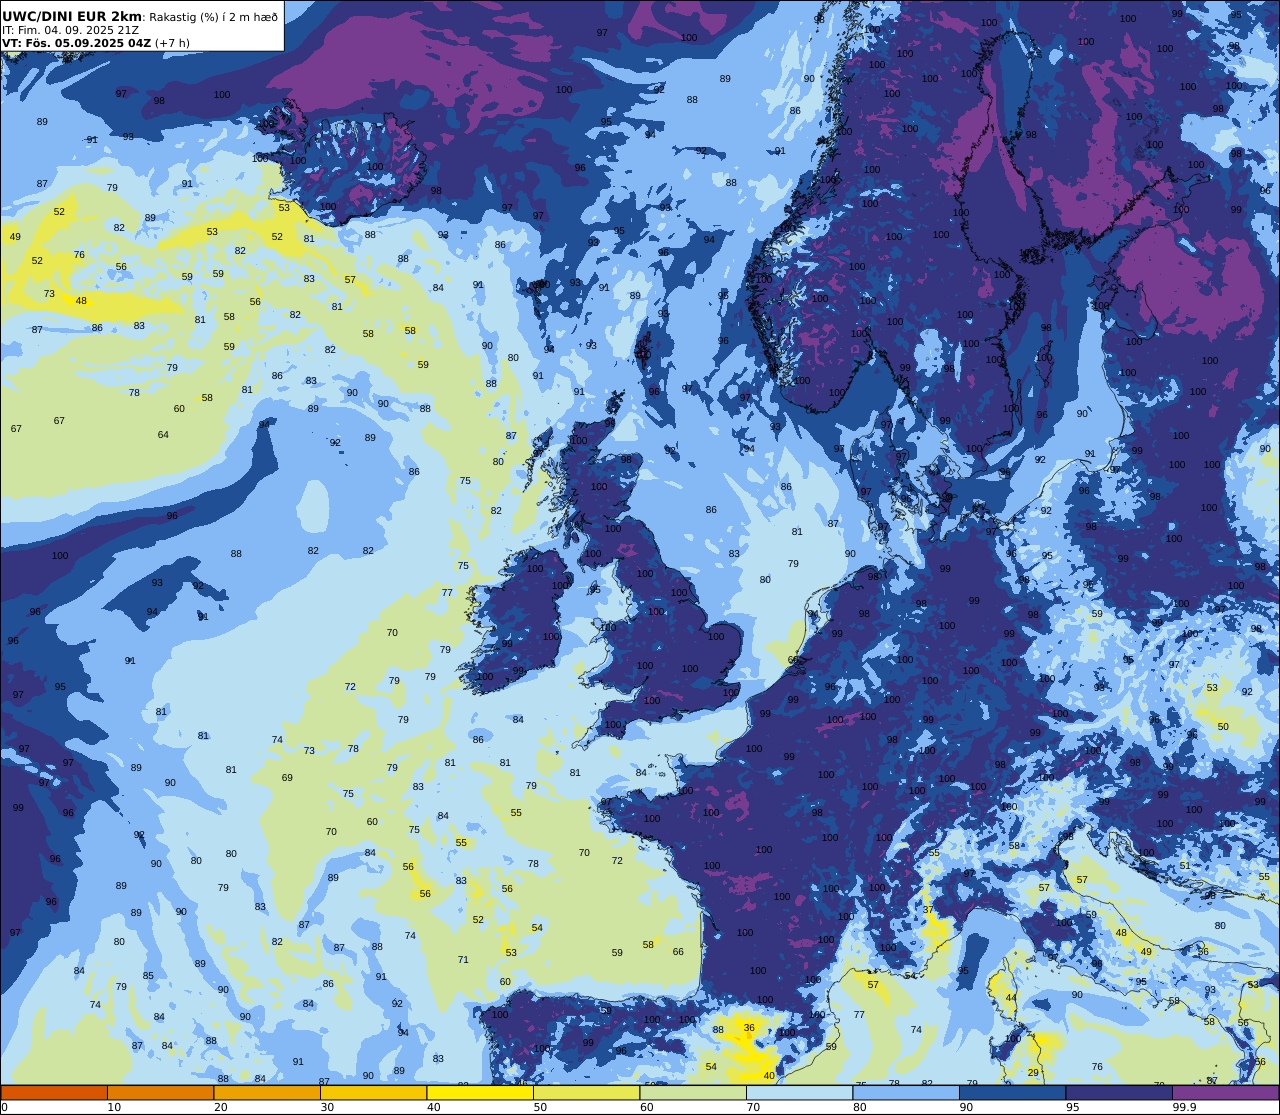Select the orange 10–20 legend swatch
This screenshot has height=1115, width=1280.
160,1092
